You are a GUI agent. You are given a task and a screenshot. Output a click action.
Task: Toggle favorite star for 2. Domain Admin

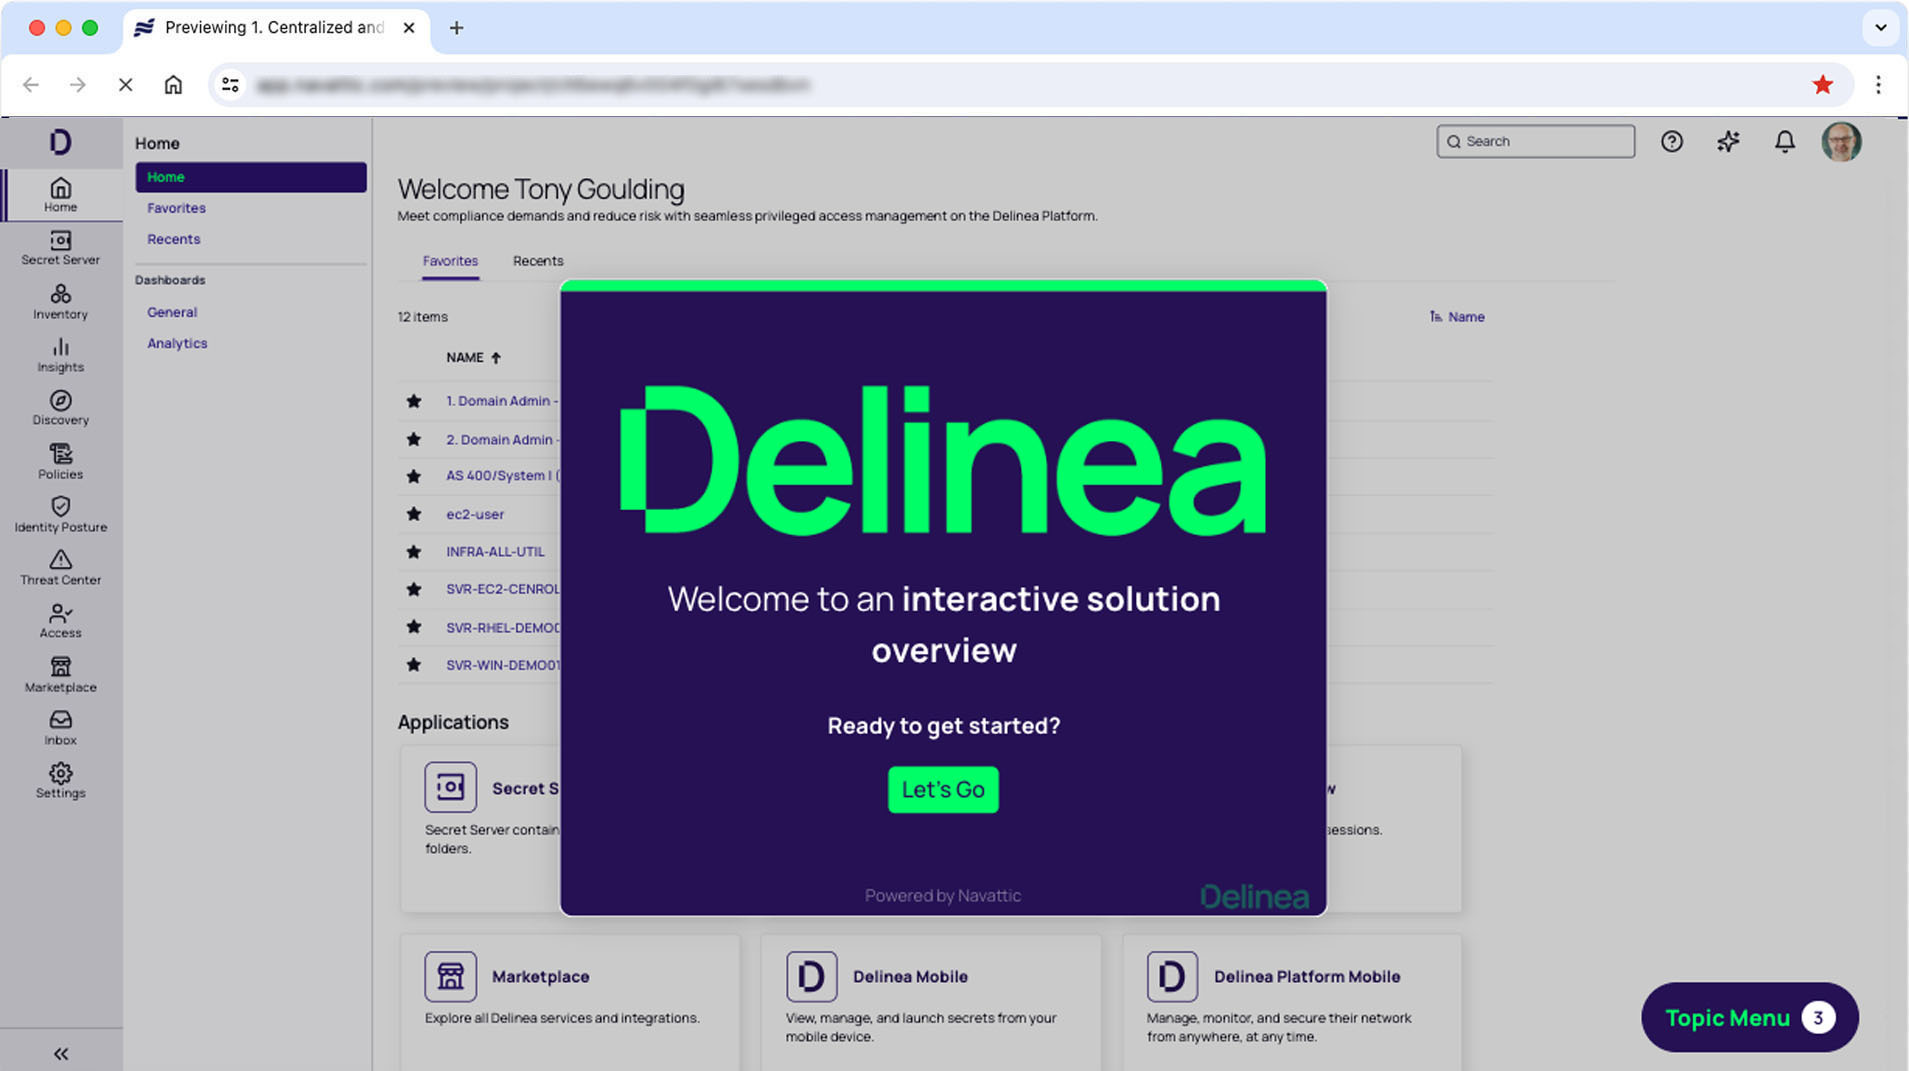pyautogui.click(x=414, y=439)
